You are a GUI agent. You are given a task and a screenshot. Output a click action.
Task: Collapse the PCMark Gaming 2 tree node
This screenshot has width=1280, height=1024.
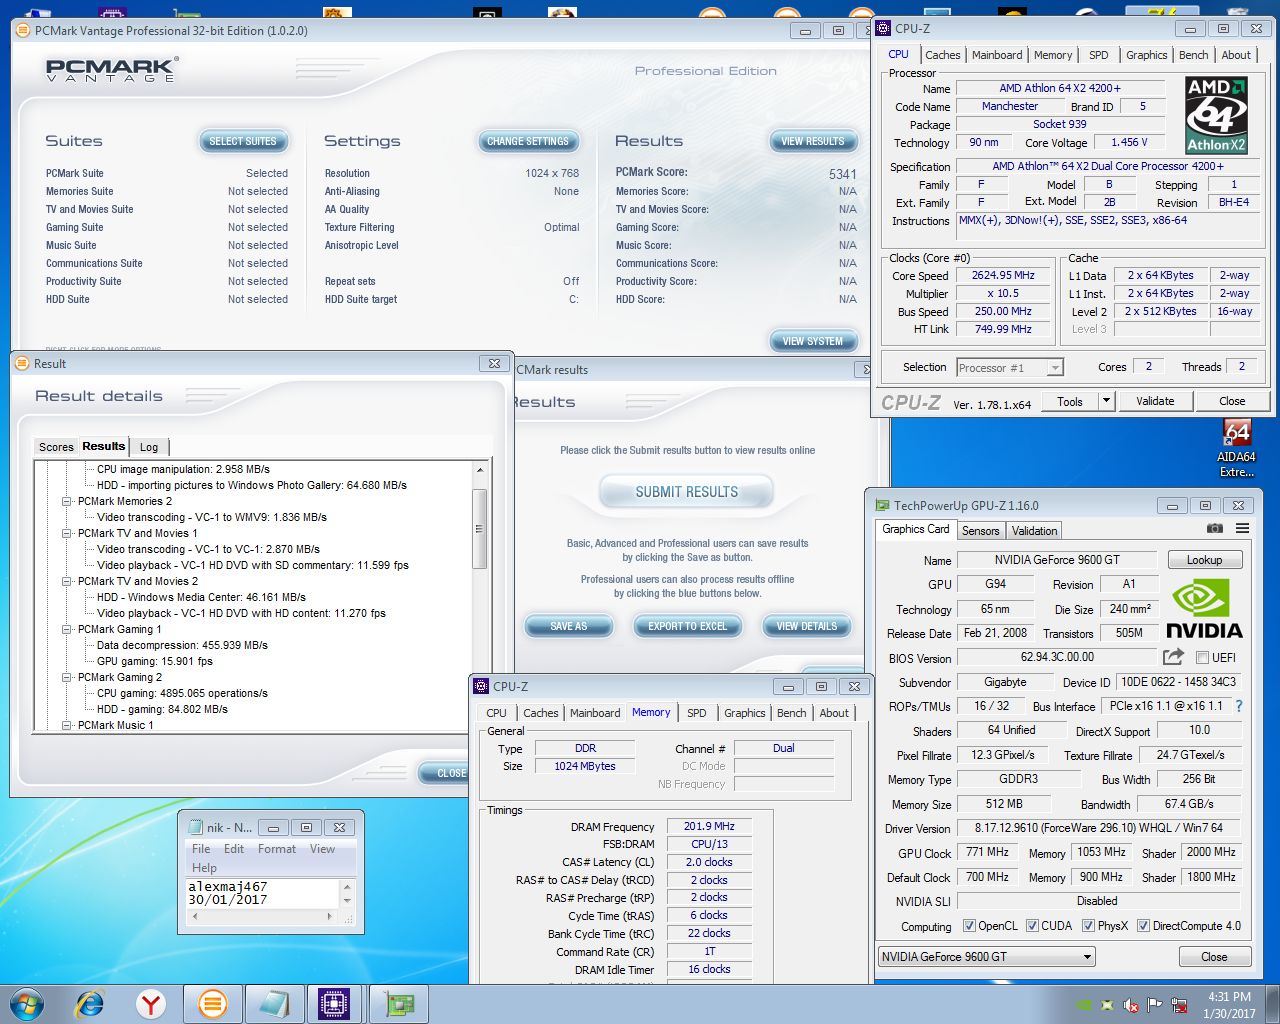67,677
